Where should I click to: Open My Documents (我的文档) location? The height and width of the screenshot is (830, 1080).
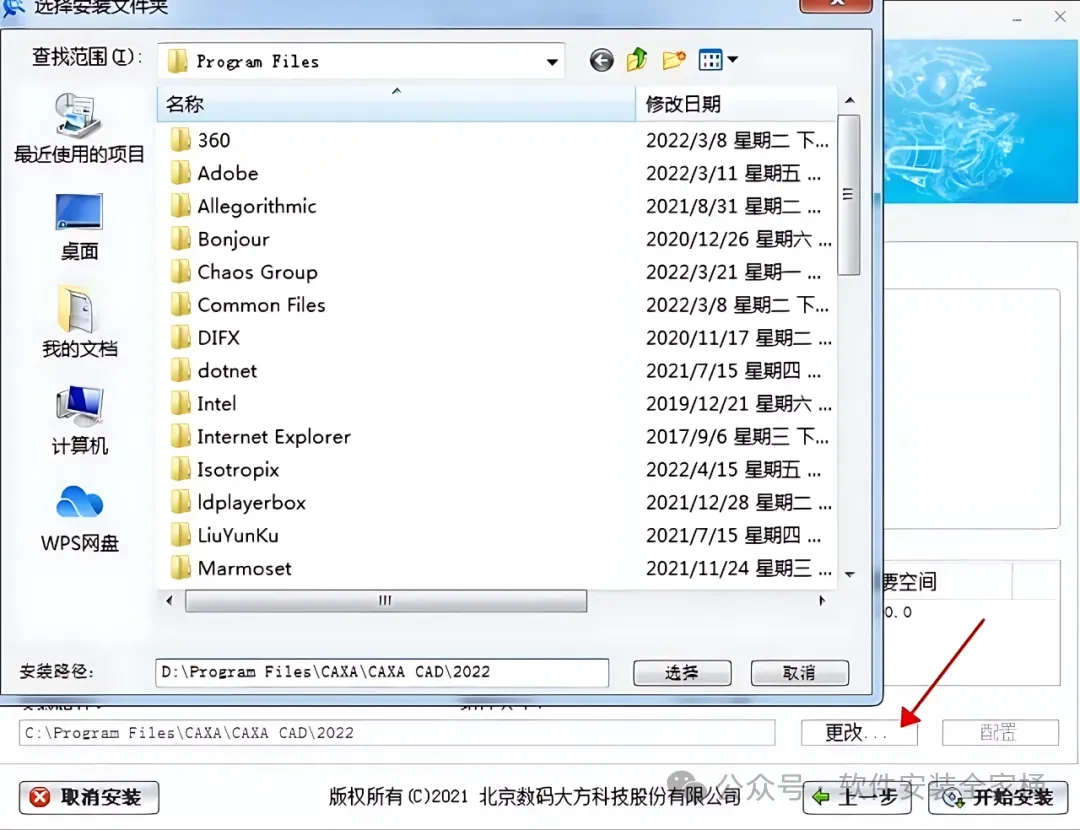point(79,322)
